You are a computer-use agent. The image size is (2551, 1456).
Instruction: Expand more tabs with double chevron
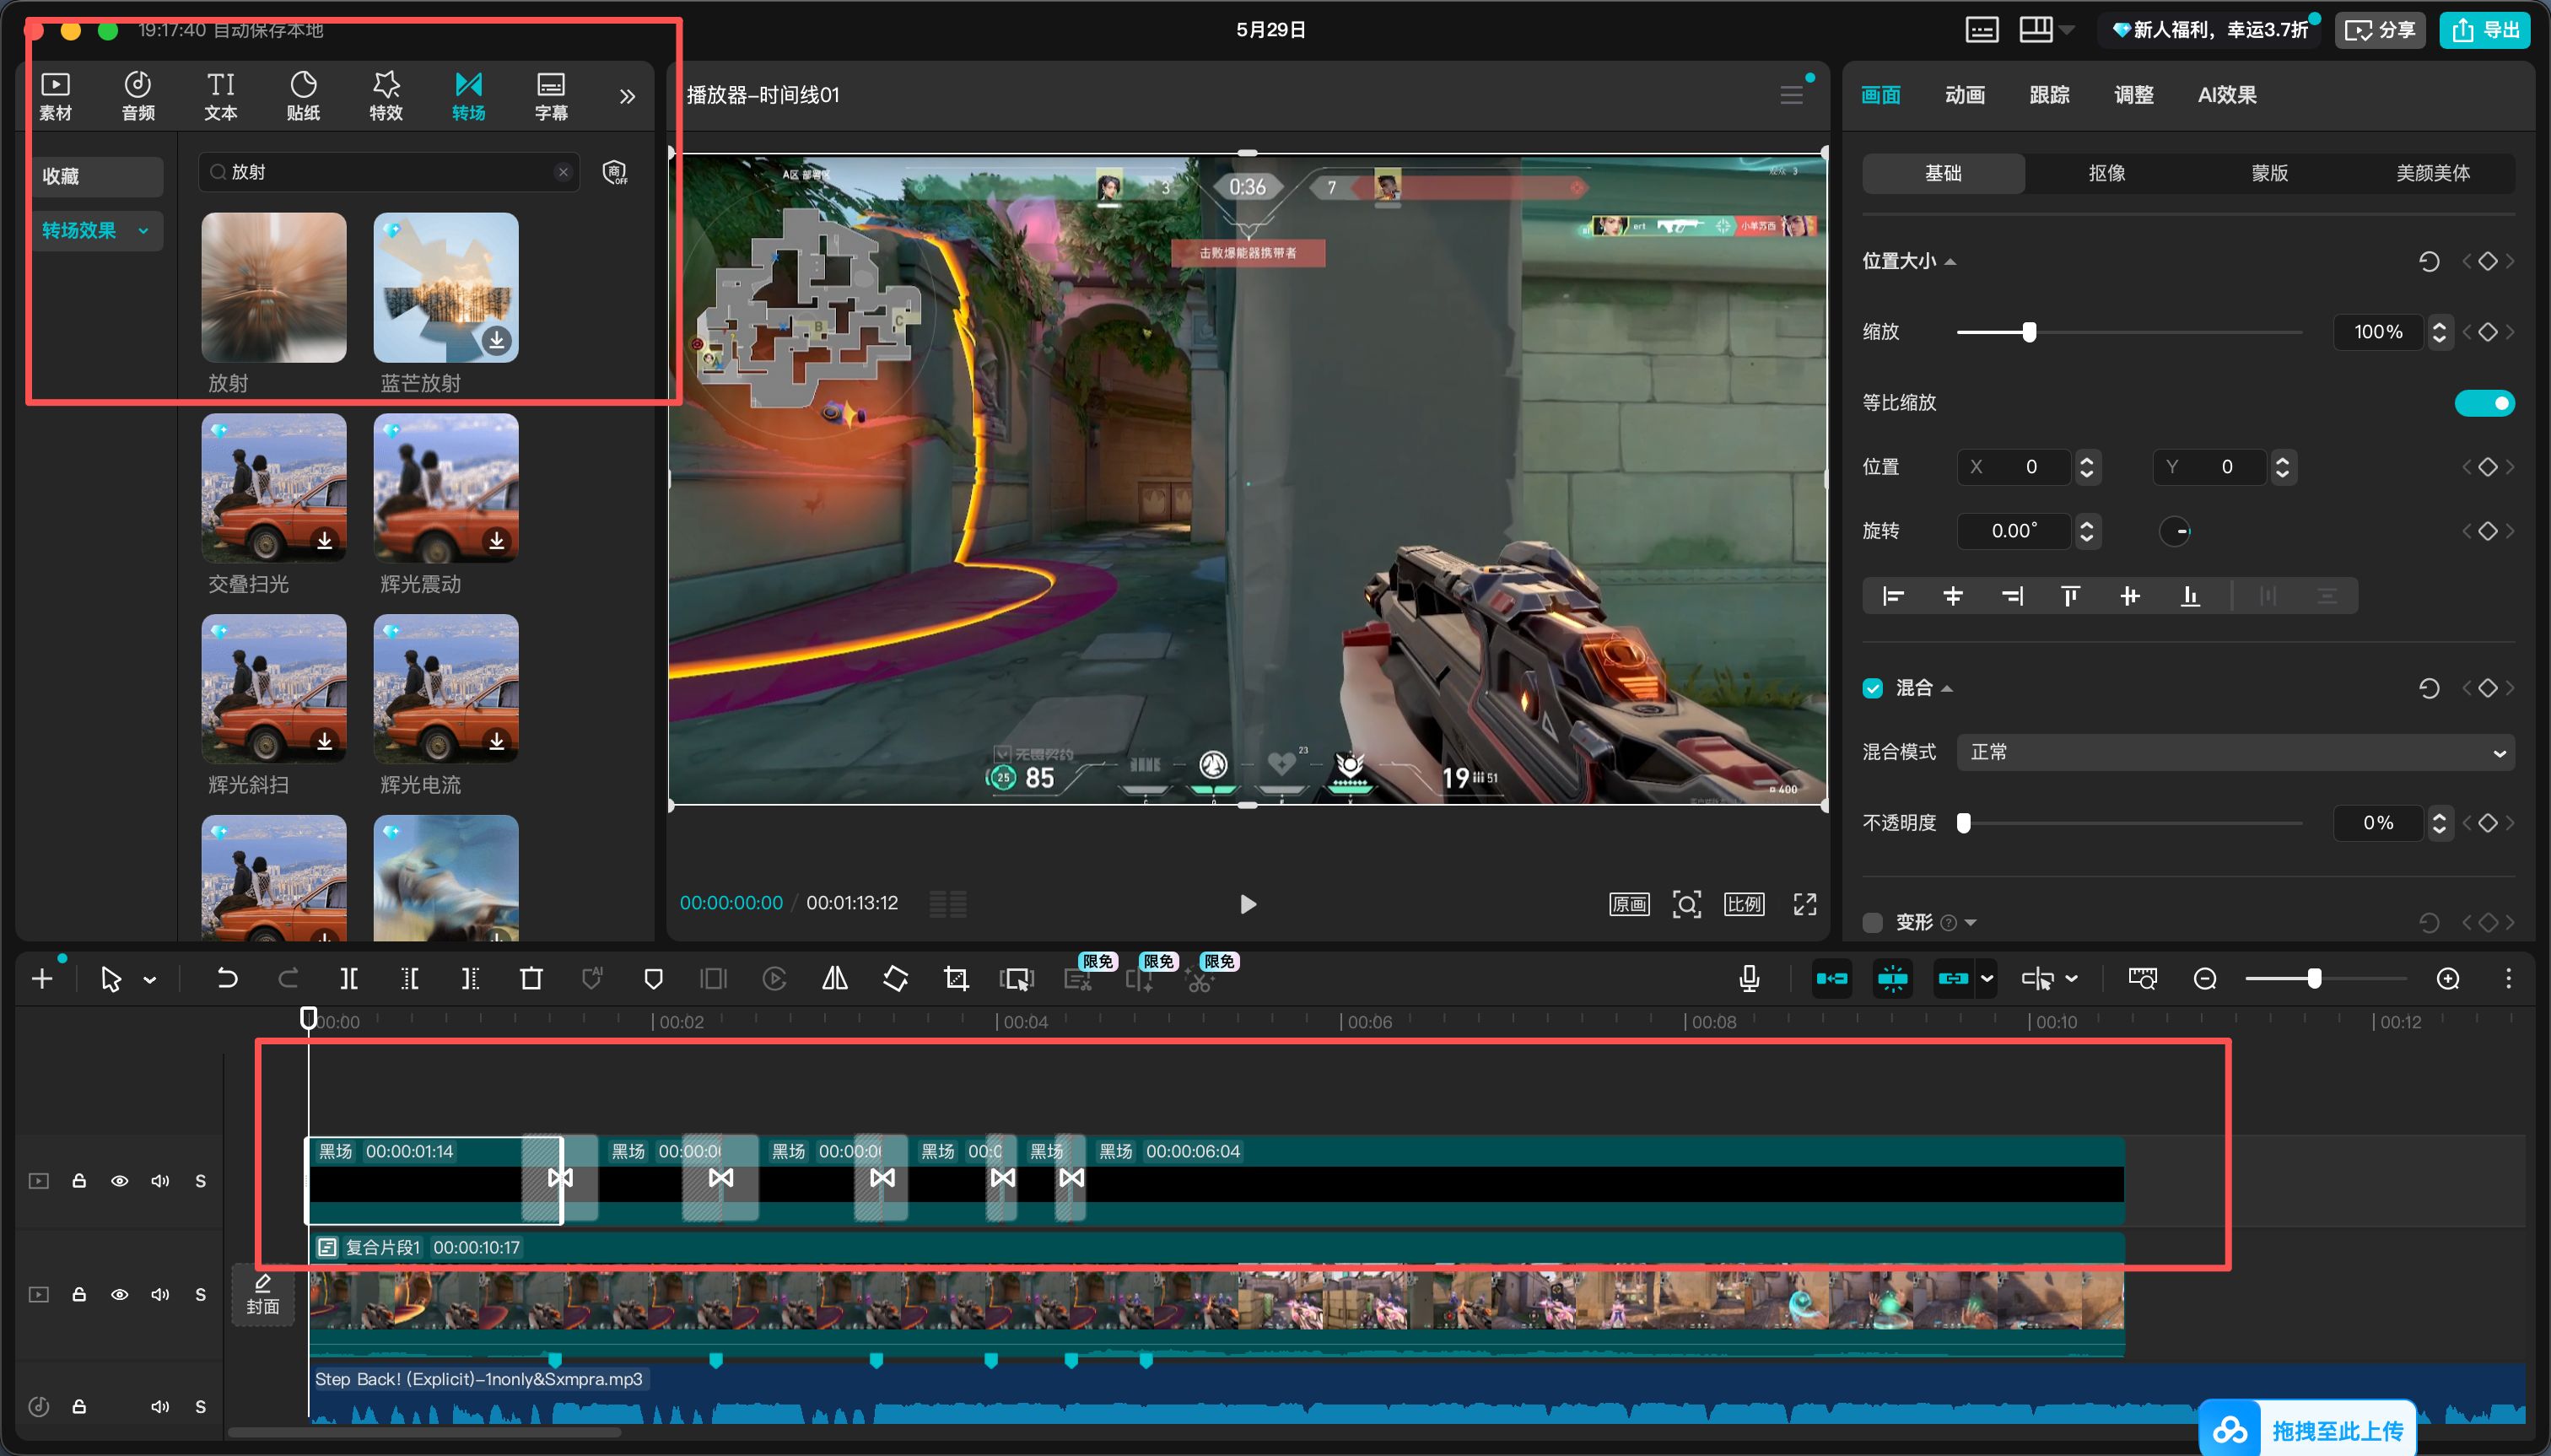[627, 97]
